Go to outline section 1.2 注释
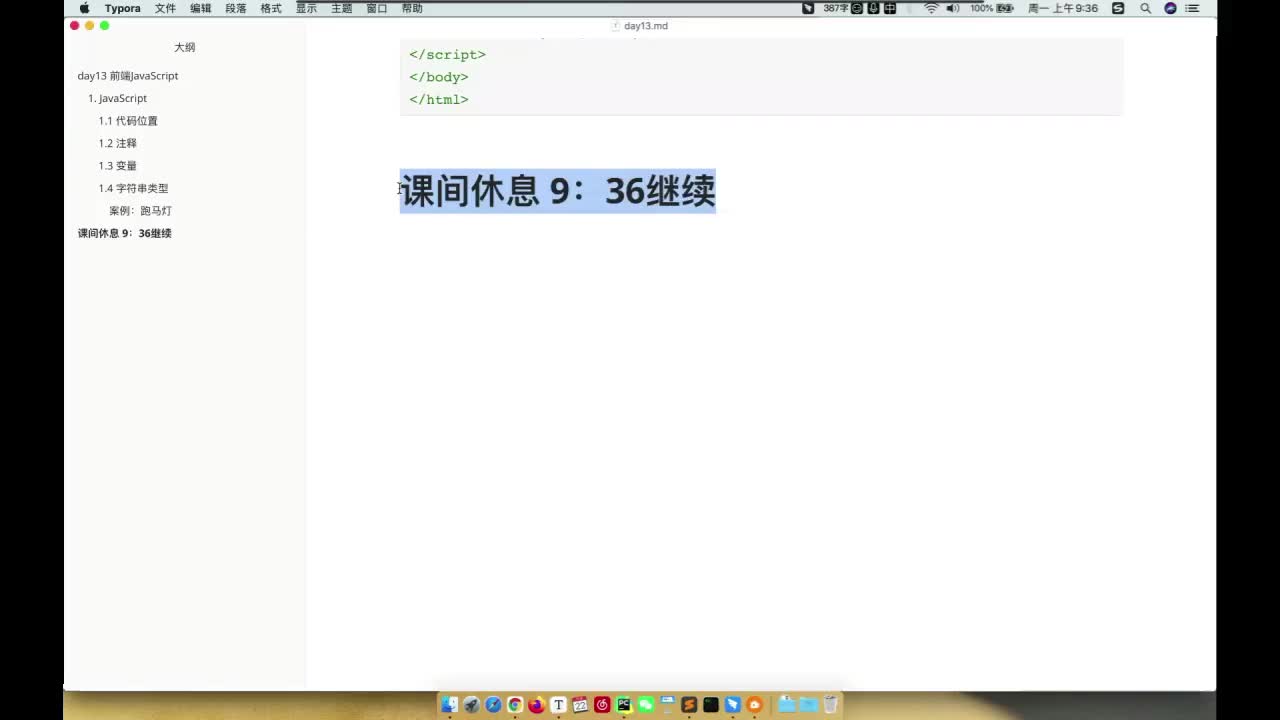Viewport: 1280px width, 720px height. coord(118,143)
